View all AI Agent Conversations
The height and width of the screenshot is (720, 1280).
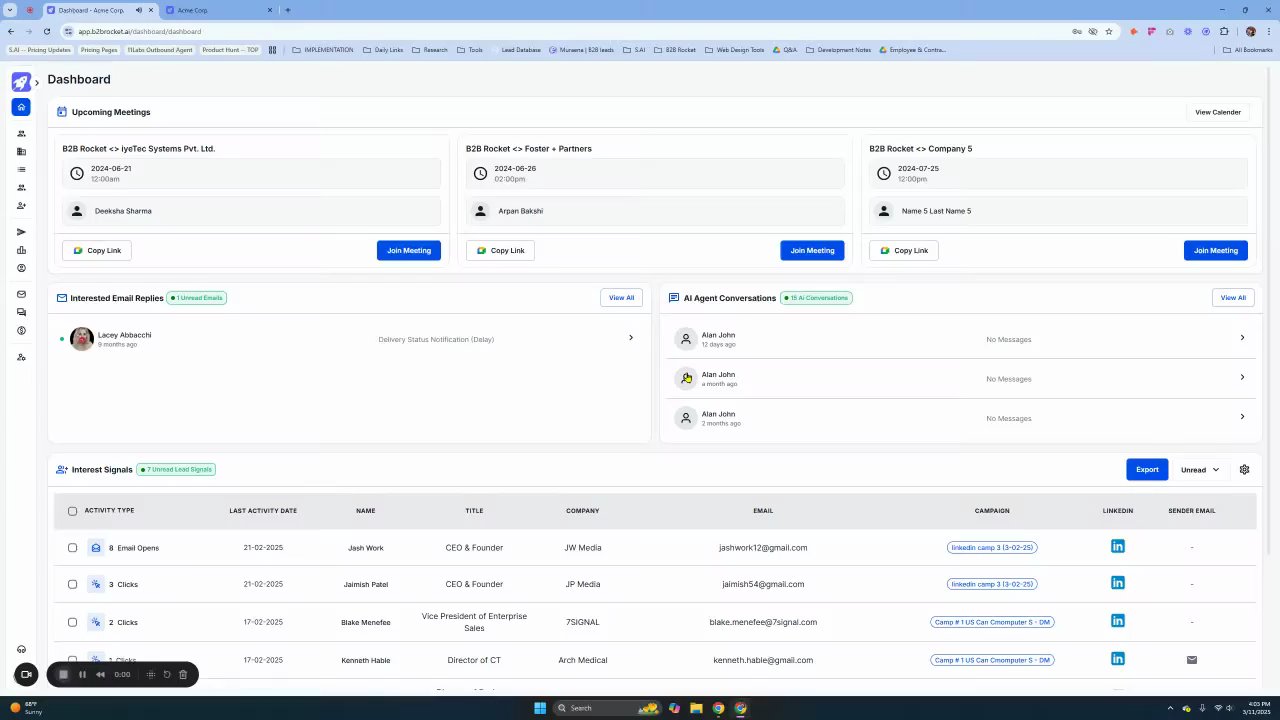[1233, 298]
